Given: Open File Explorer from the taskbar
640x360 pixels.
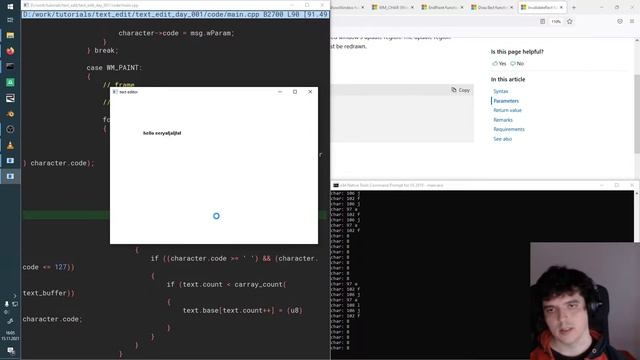Looking at the screenshot, I should (10, 36).
